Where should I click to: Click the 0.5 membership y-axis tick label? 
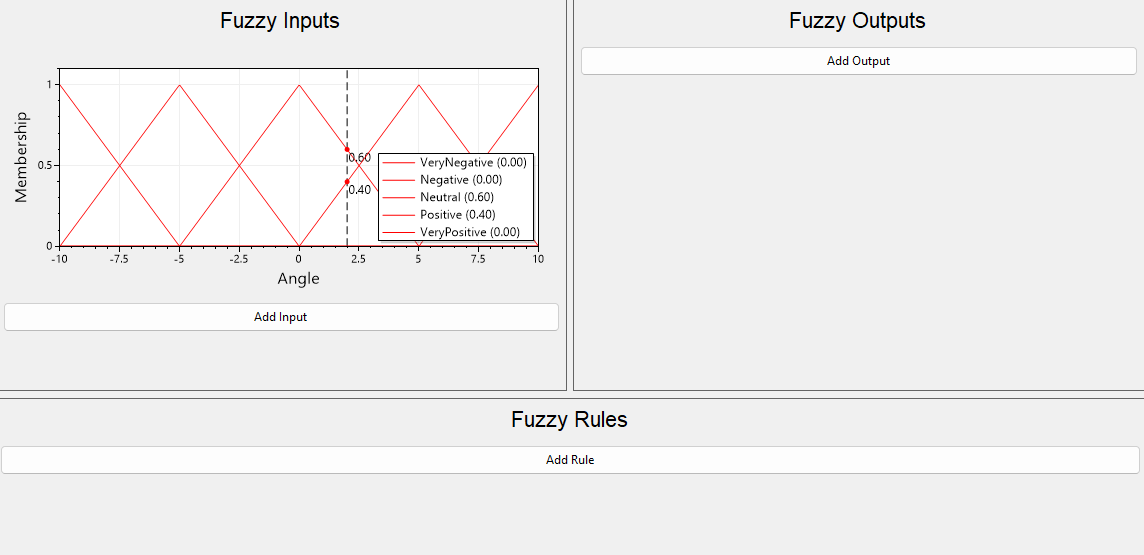coord(45,166)
